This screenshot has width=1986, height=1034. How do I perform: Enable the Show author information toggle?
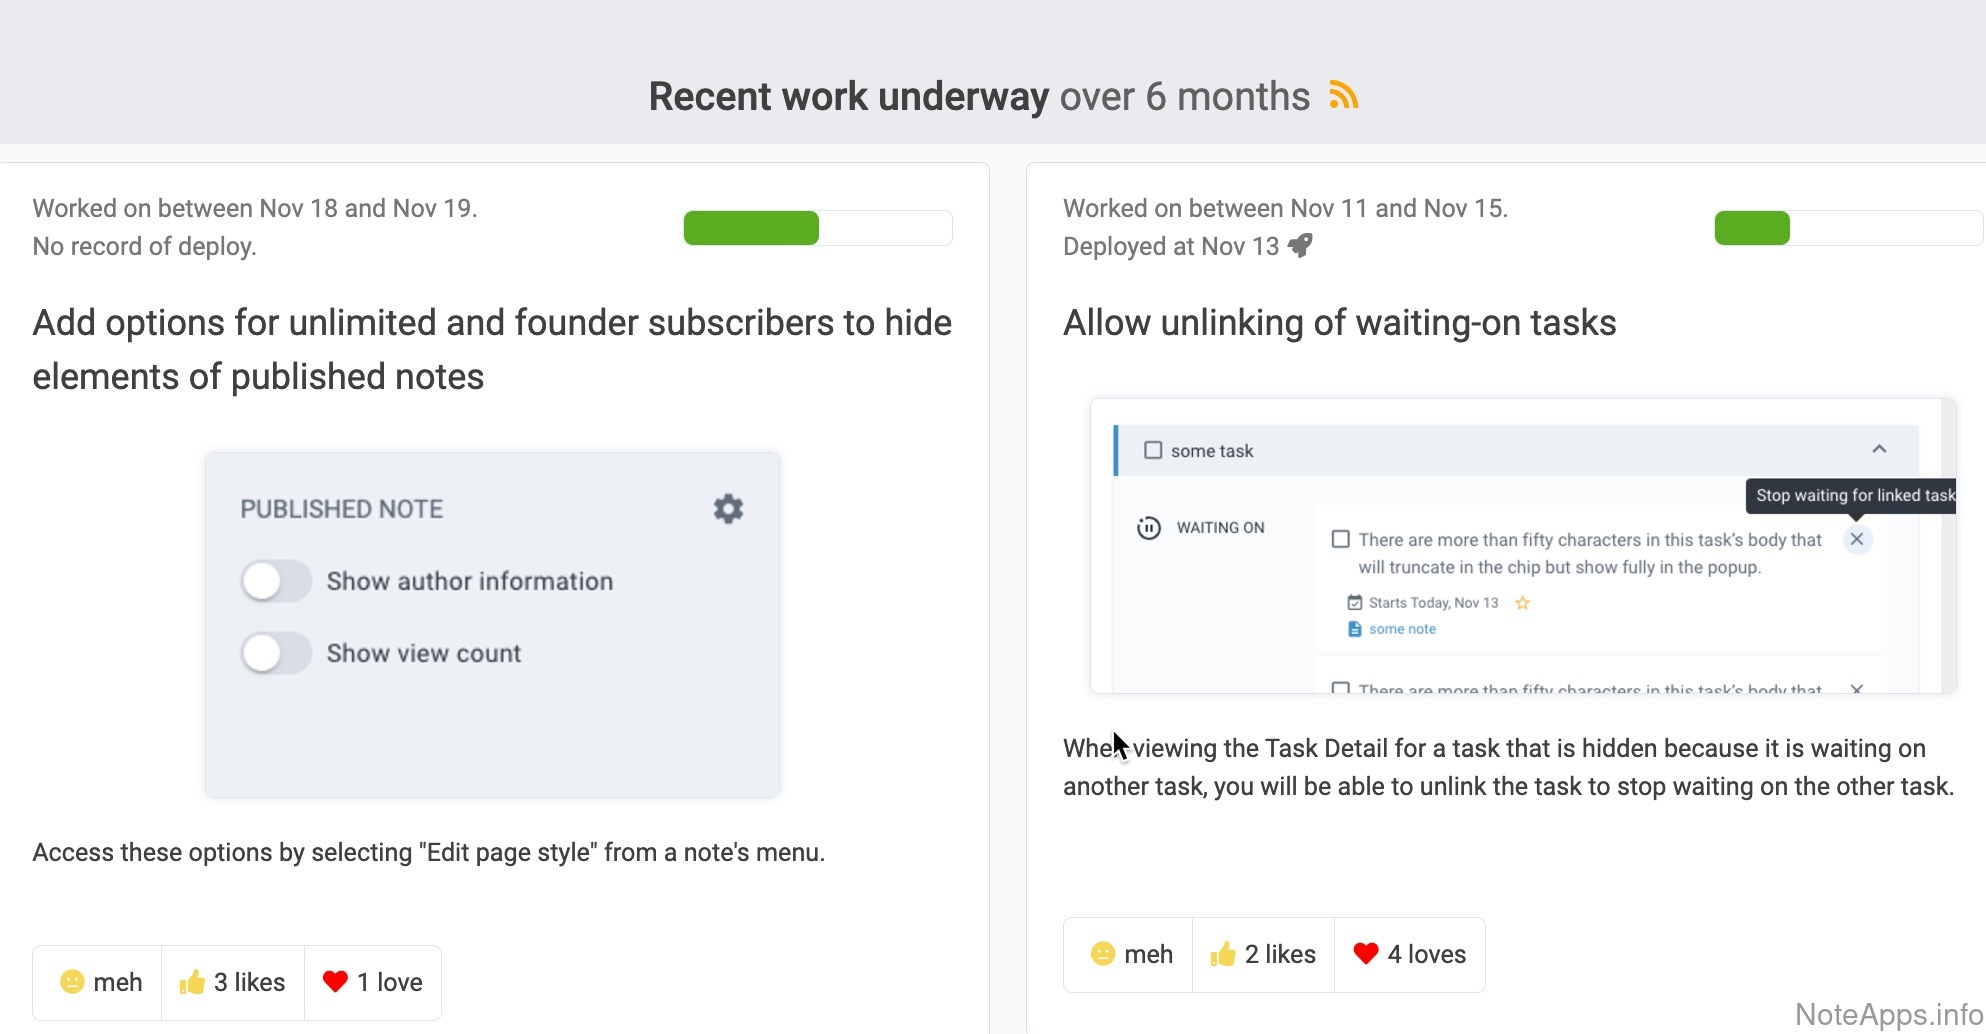(276, 581)
